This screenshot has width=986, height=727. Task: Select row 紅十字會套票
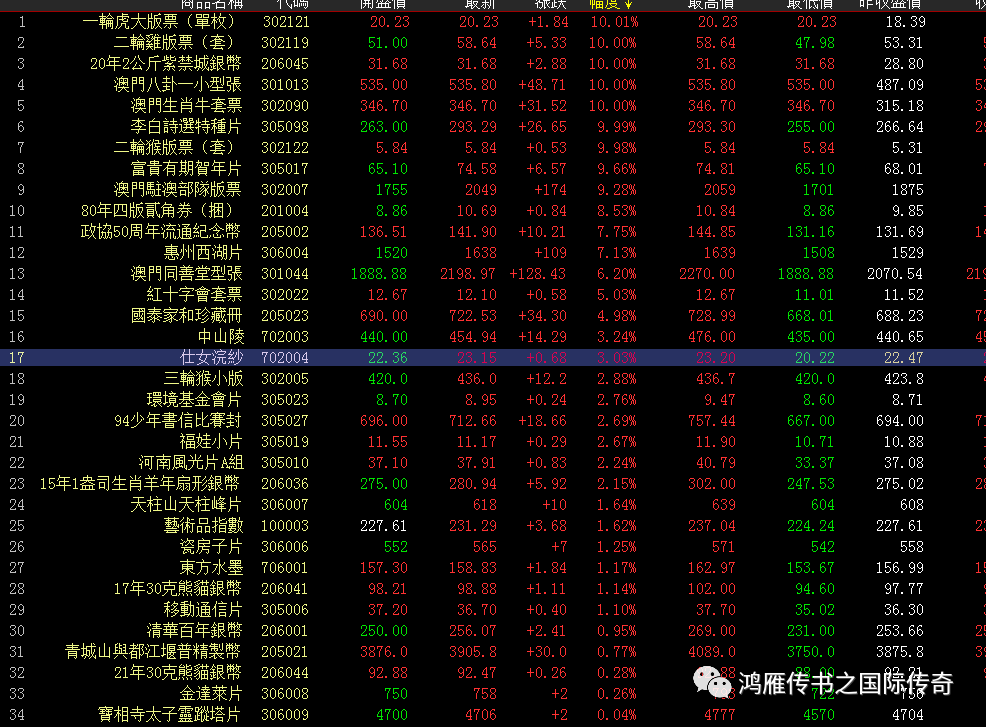pyautogui.click(x=493, y=295)
